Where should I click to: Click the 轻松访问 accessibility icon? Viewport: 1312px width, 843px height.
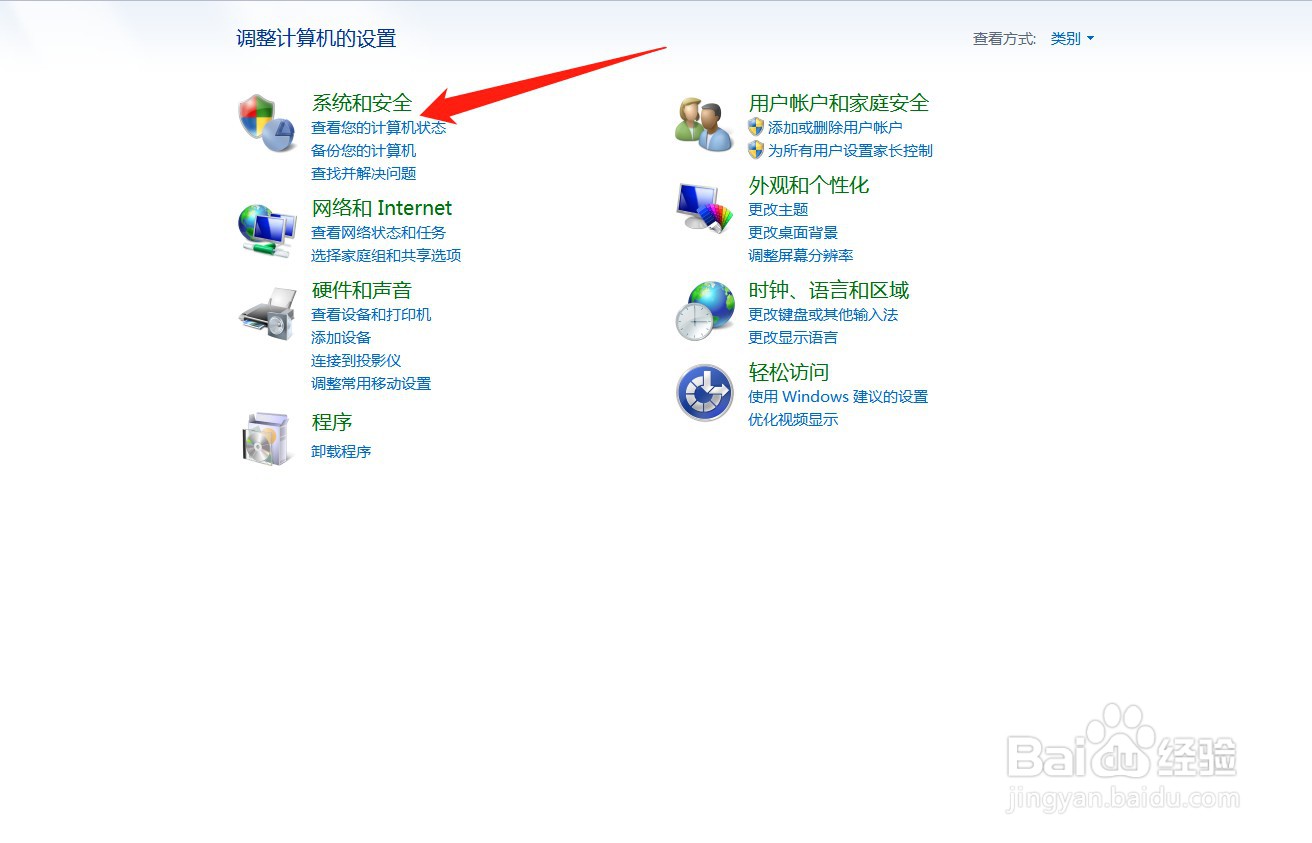point(703,391)
